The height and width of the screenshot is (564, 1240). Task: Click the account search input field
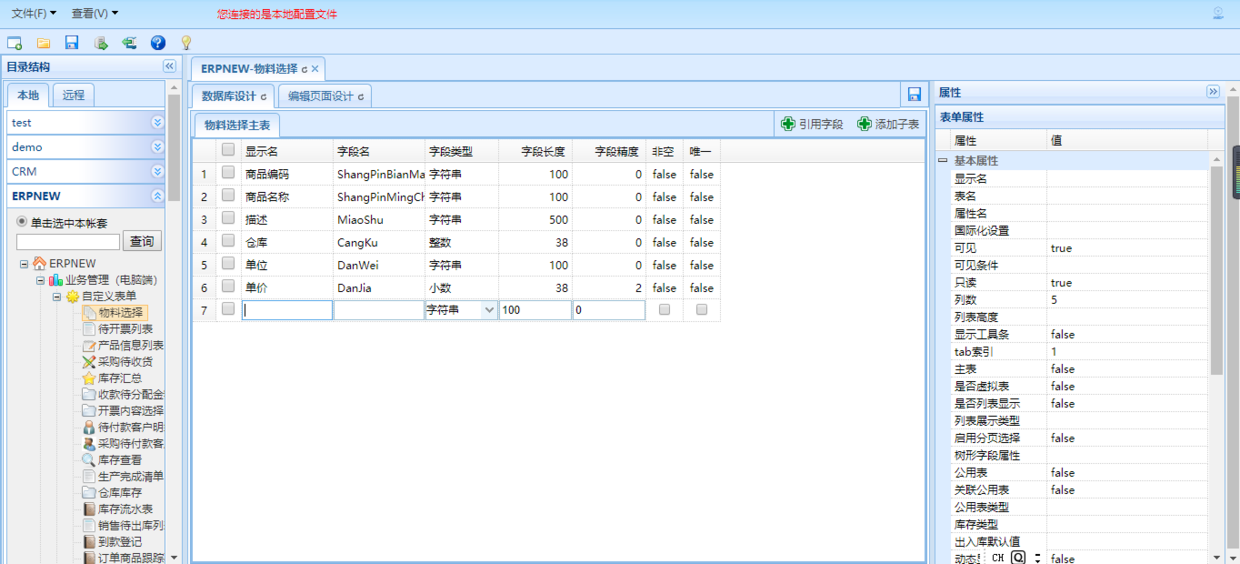click(68, 242)
